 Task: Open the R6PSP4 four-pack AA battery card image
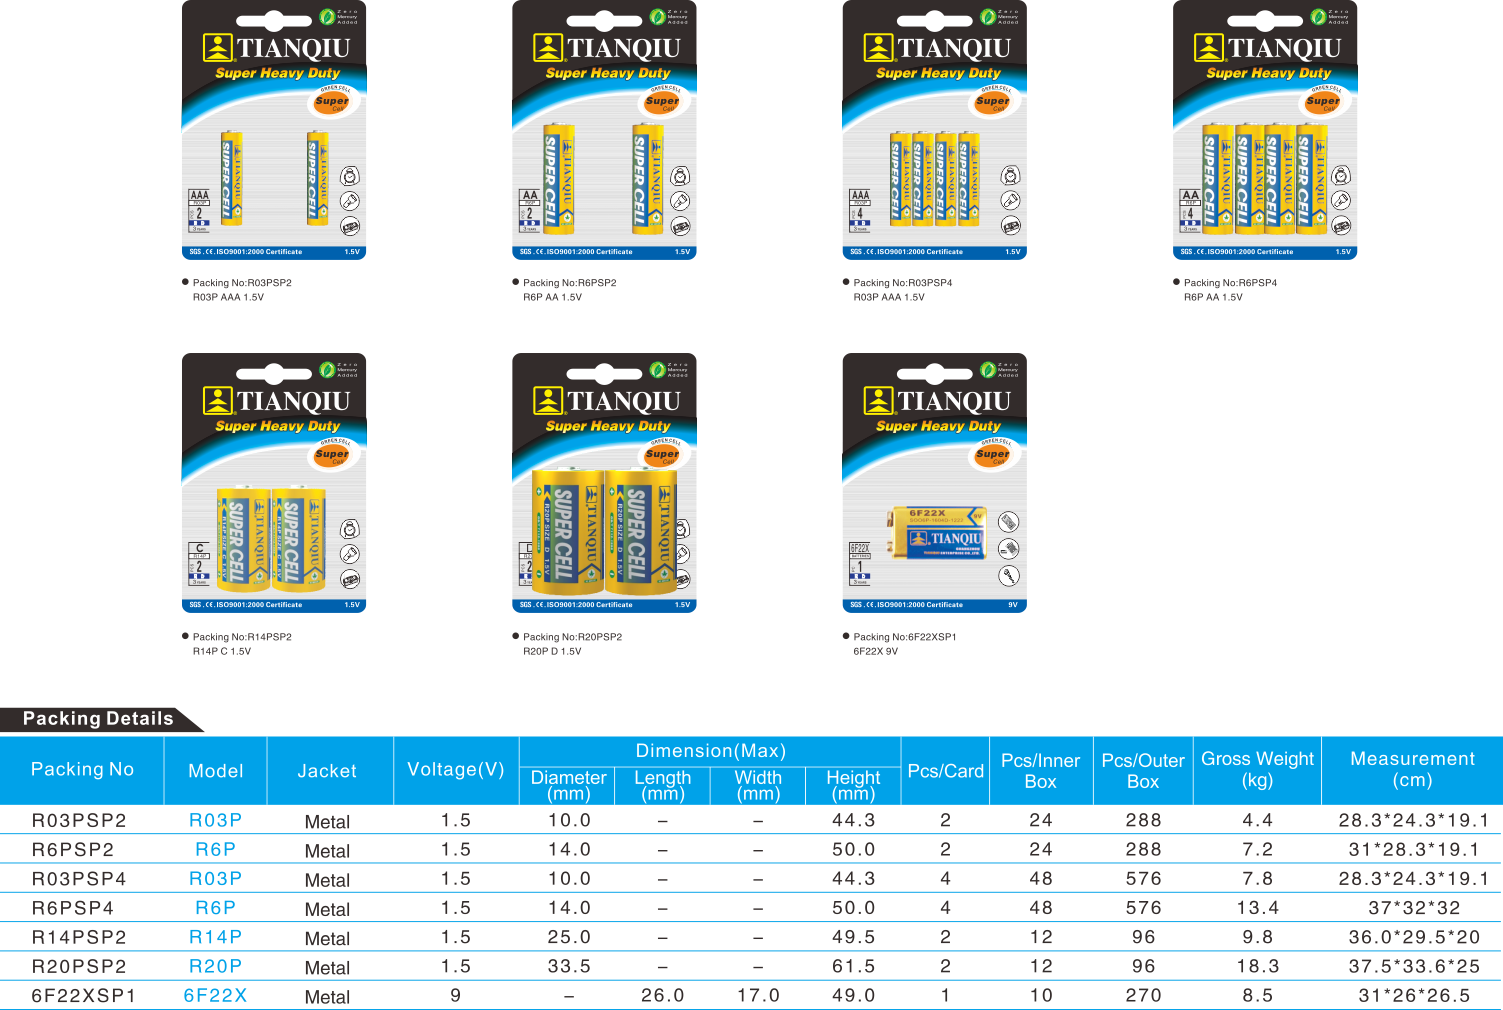click(x=1265, y=130)
